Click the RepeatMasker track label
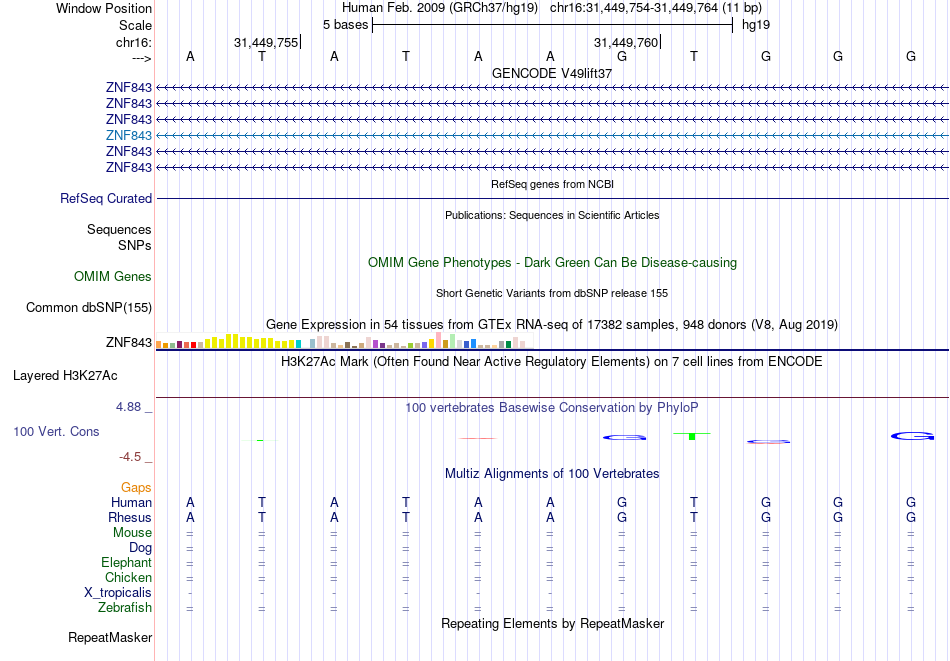950x661 pixels. click(x=110, y=637)
